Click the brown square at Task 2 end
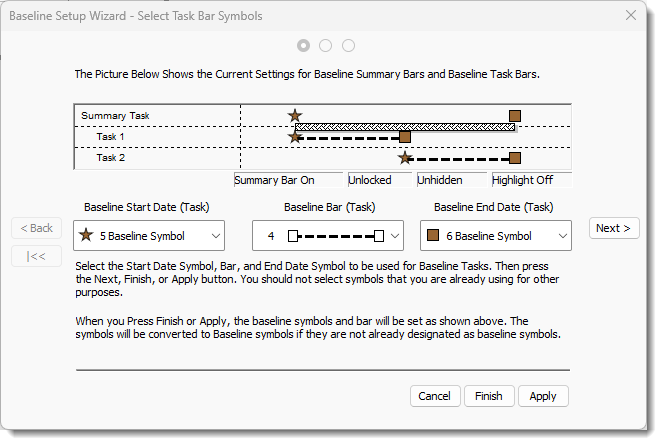Screen dimensions: 662x445 coord(515,158)
